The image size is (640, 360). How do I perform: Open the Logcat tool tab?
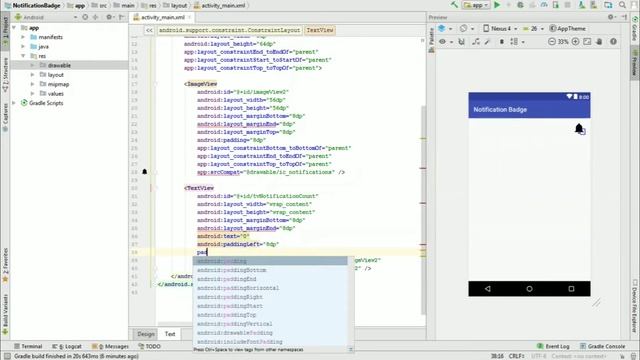(x=67, y=346)
